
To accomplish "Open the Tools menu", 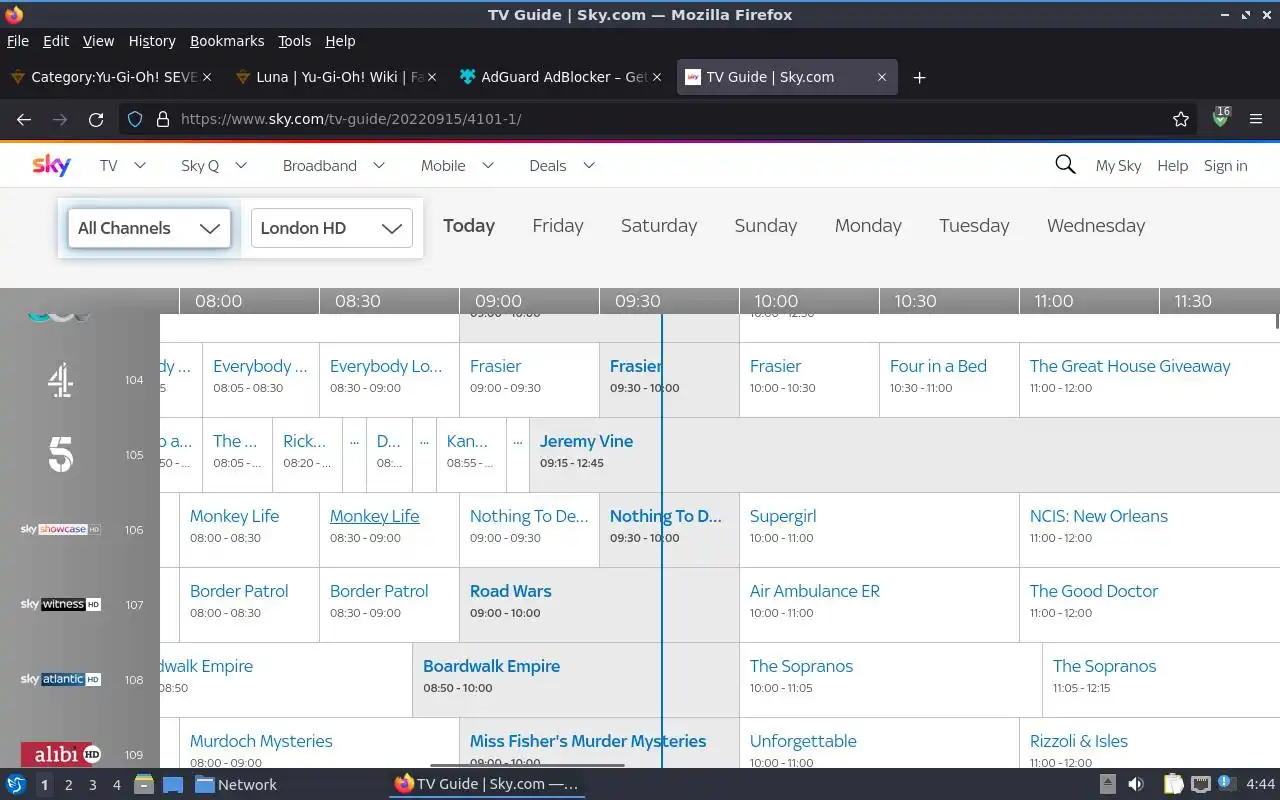I will [295, 41].
